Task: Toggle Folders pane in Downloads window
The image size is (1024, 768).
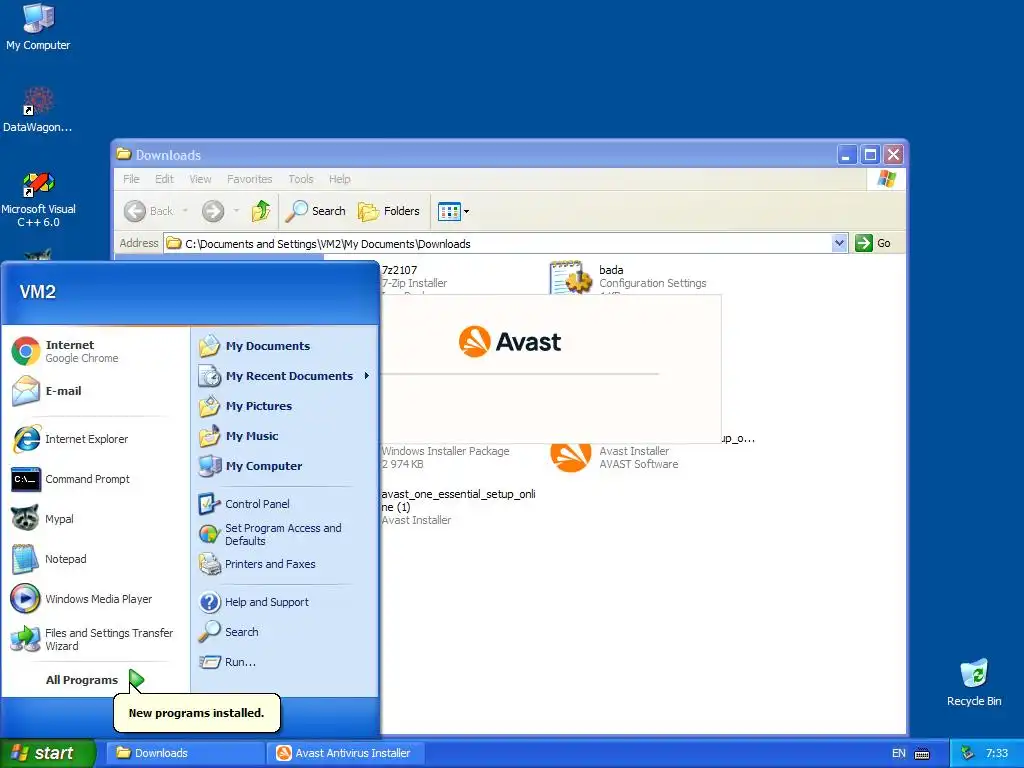Action: pyautogui.click(x=389, y=211)
